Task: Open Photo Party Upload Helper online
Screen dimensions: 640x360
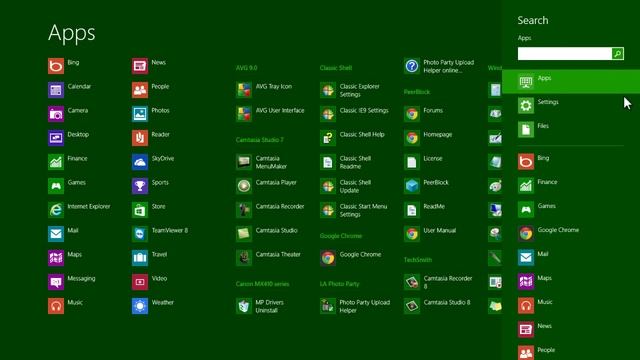Action: pos(439,66)
